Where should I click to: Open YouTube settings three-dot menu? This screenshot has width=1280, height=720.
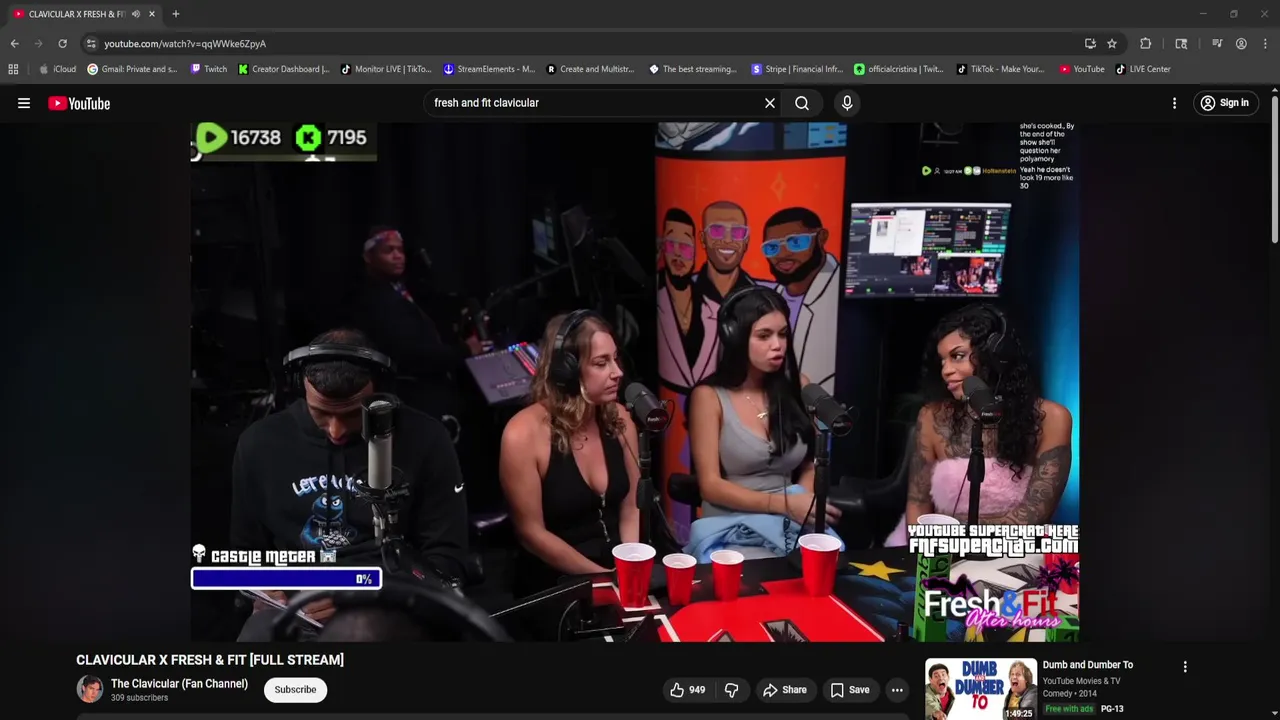(x=1174, y=103)
